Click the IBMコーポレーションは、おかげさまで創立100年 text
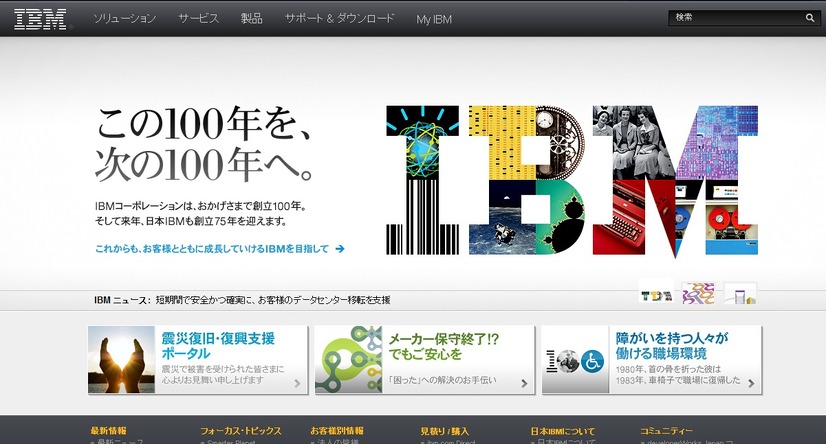The image size is (826, 444). pos(201,206)
